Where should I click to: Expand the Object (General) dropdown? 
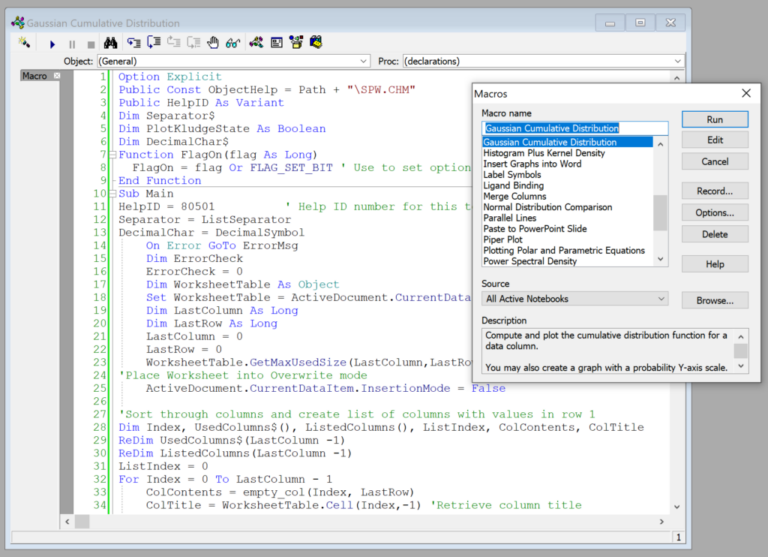(x=363, y=61)
